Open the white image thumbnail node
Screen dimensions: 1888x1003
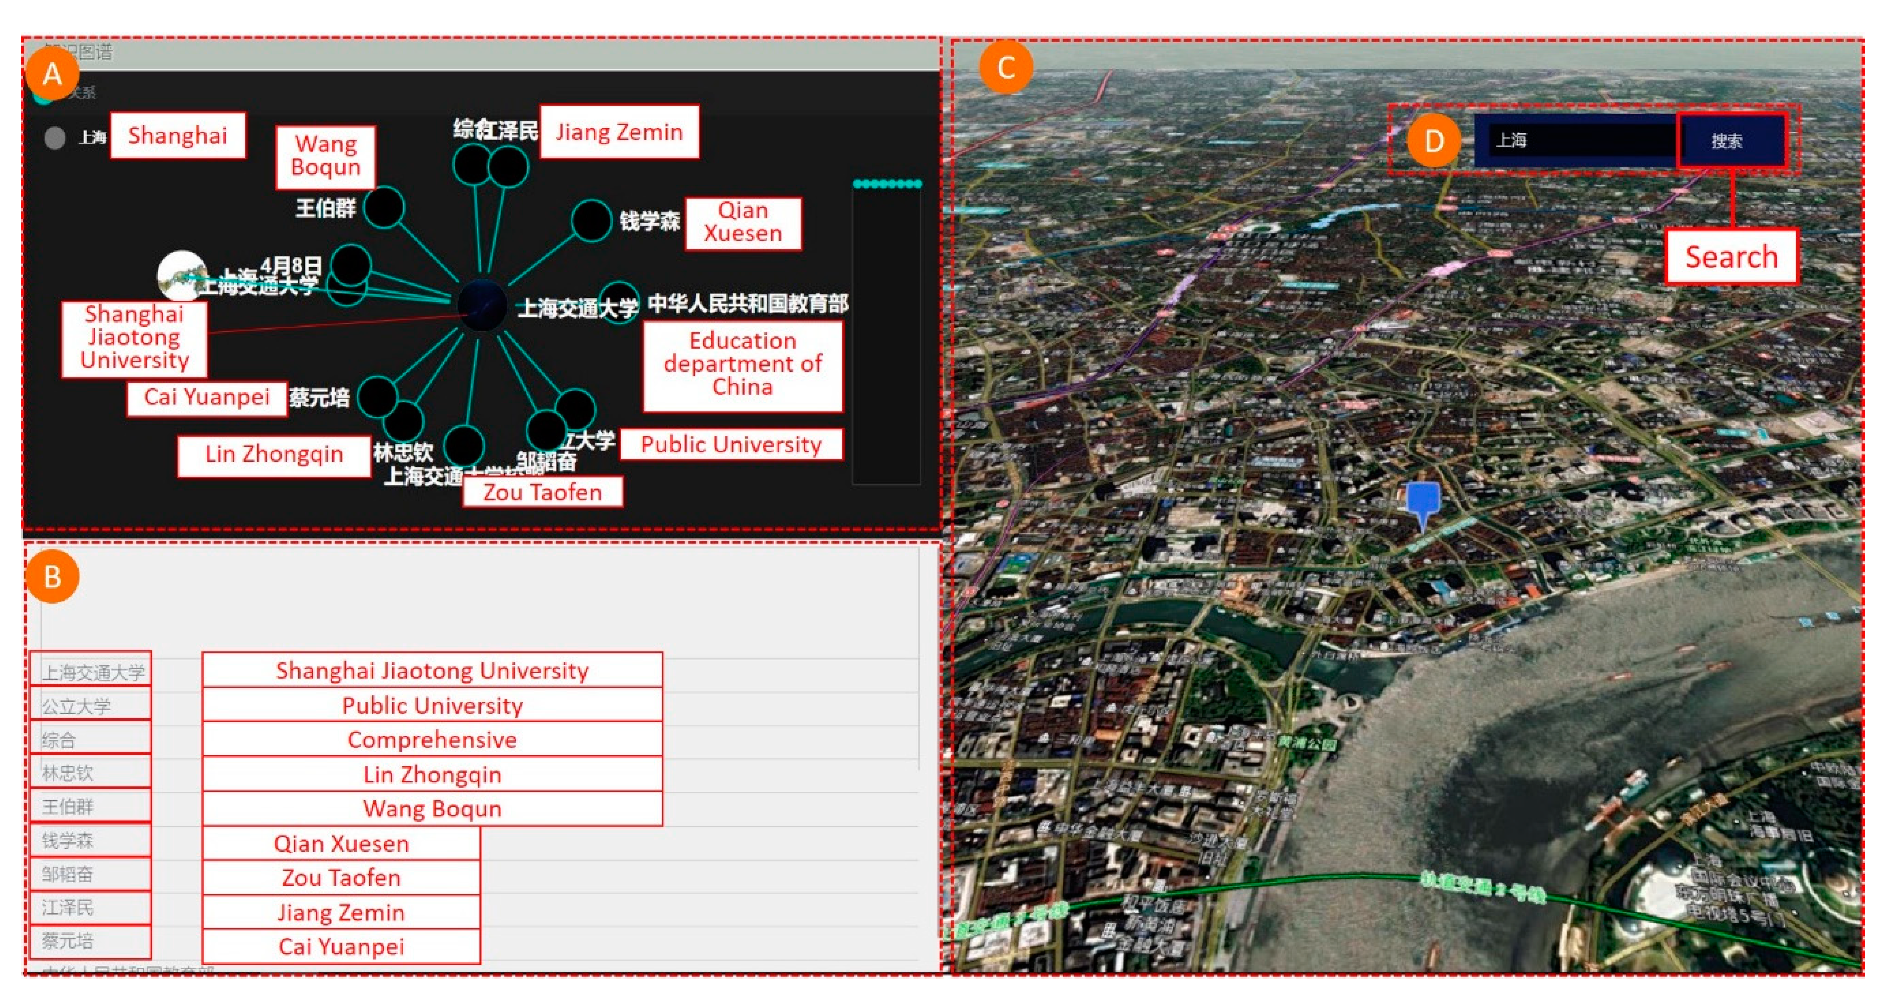tap(181, 274)
